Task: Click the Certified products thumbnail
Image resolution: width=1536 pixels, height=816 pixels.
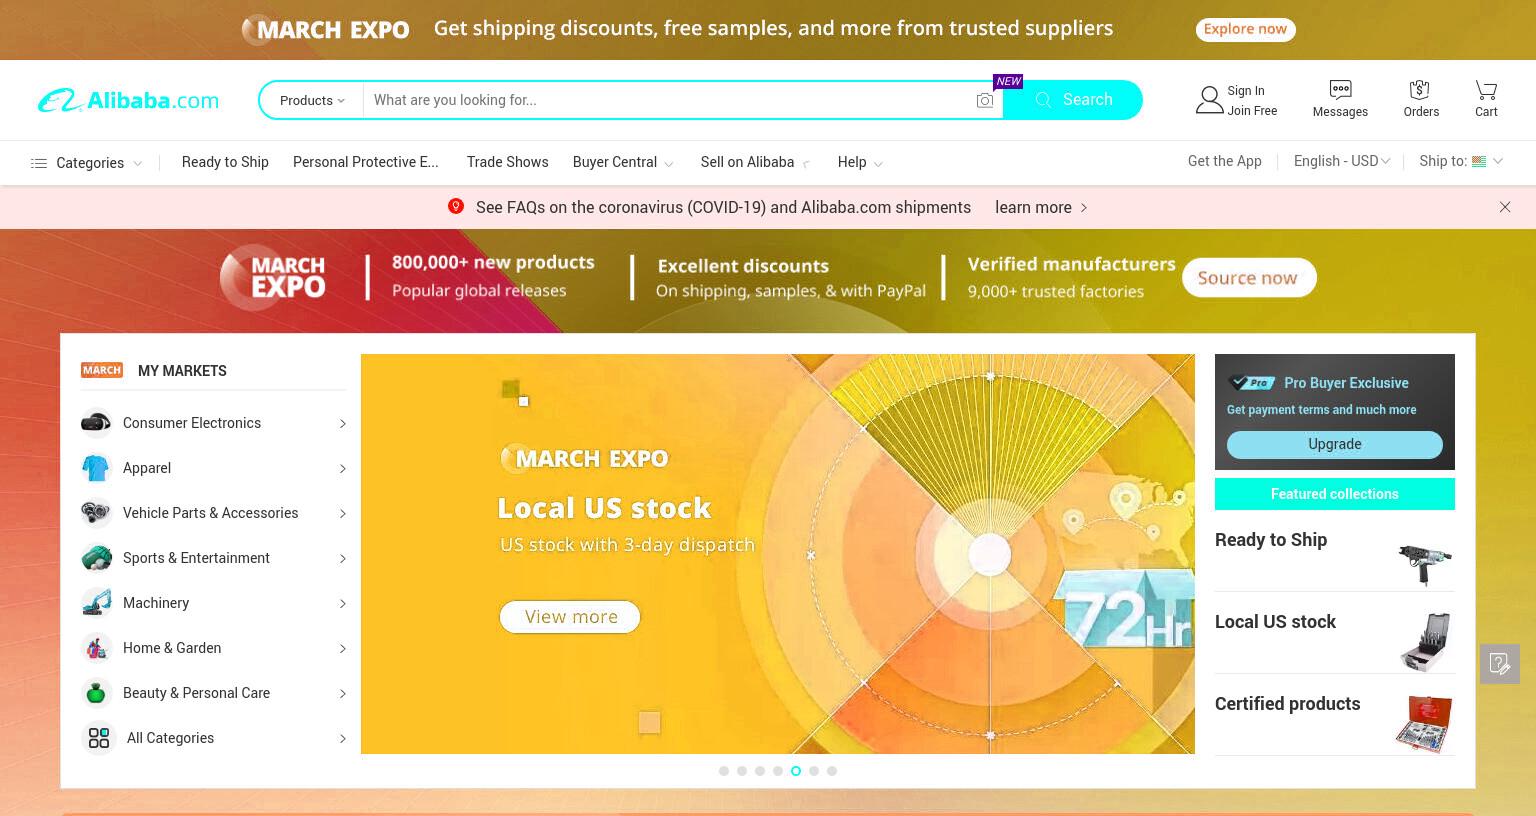Action: [x=1424, y=724]
